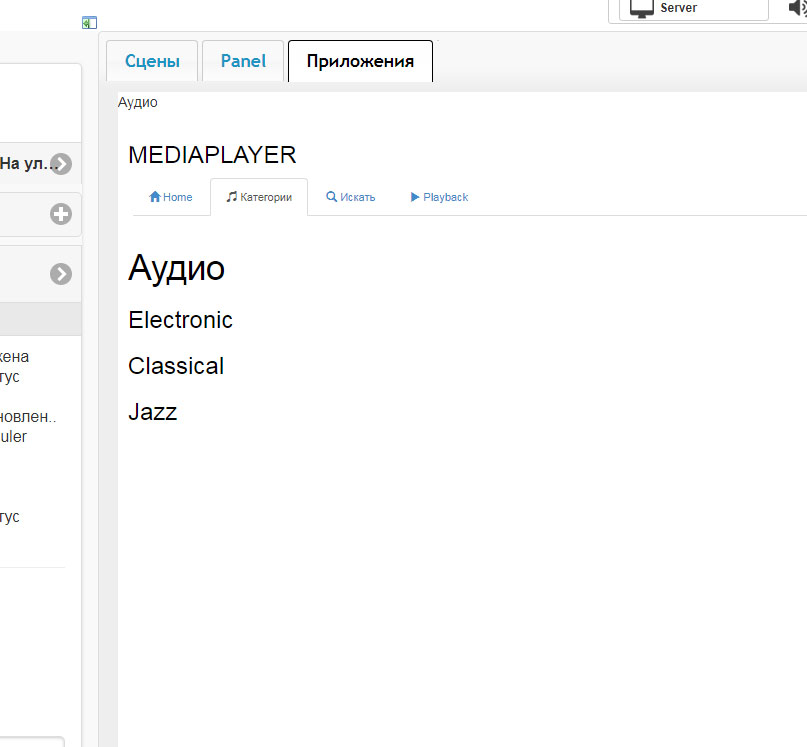Click the sidebar collapse panel icon
807x747 pixels.
pyautogui.click(x=89, y=23)
